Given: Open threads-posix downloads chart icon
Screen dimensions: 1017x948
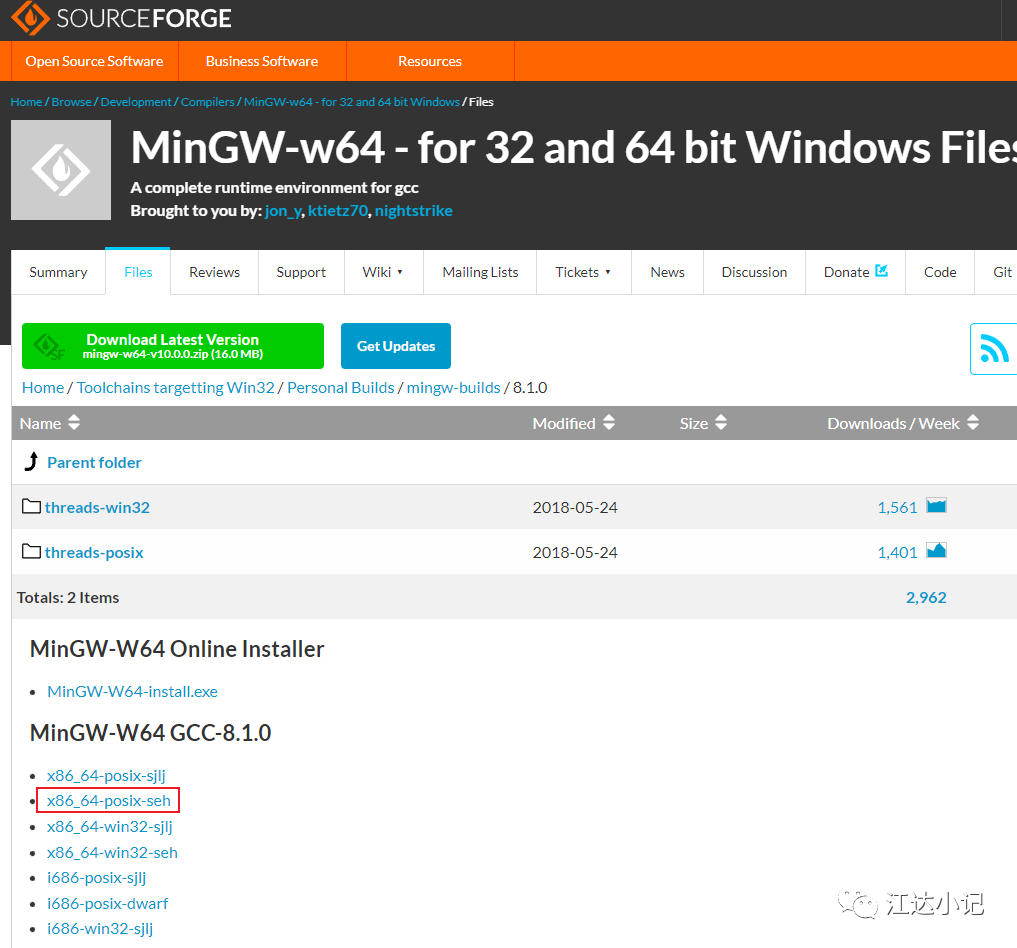Looking at the screenshot, I should 936,551.
